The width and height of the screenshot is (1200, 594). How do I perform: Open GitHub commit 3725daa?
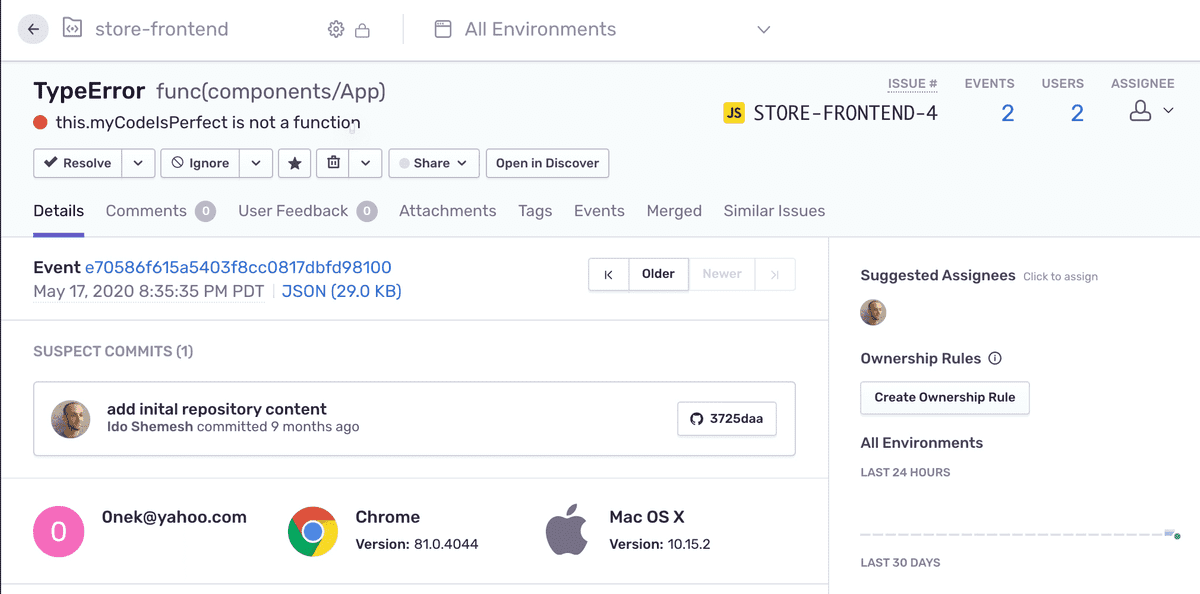pyautogui.click(x=727, y=419)
